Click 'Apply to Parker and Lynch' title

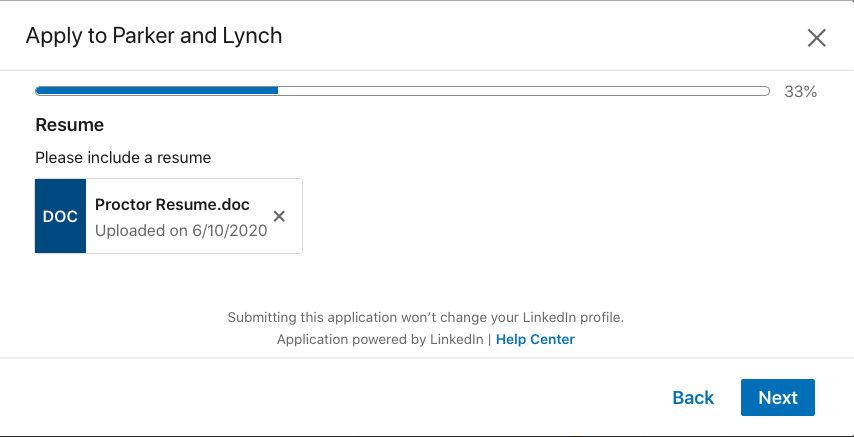coord(154,36)
